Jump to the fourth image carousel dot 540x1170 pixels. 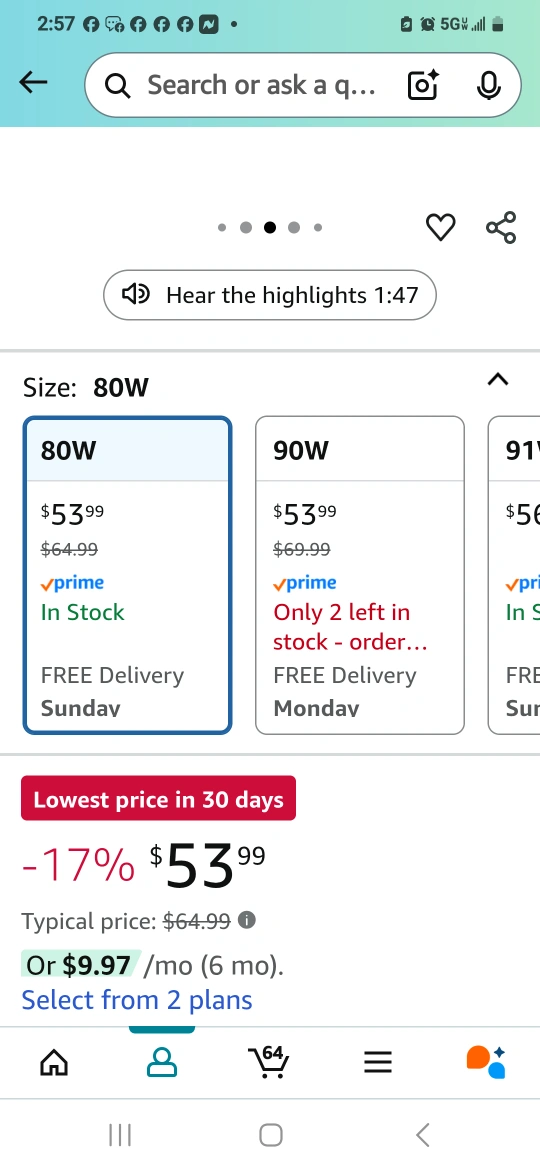coord(294,228)
